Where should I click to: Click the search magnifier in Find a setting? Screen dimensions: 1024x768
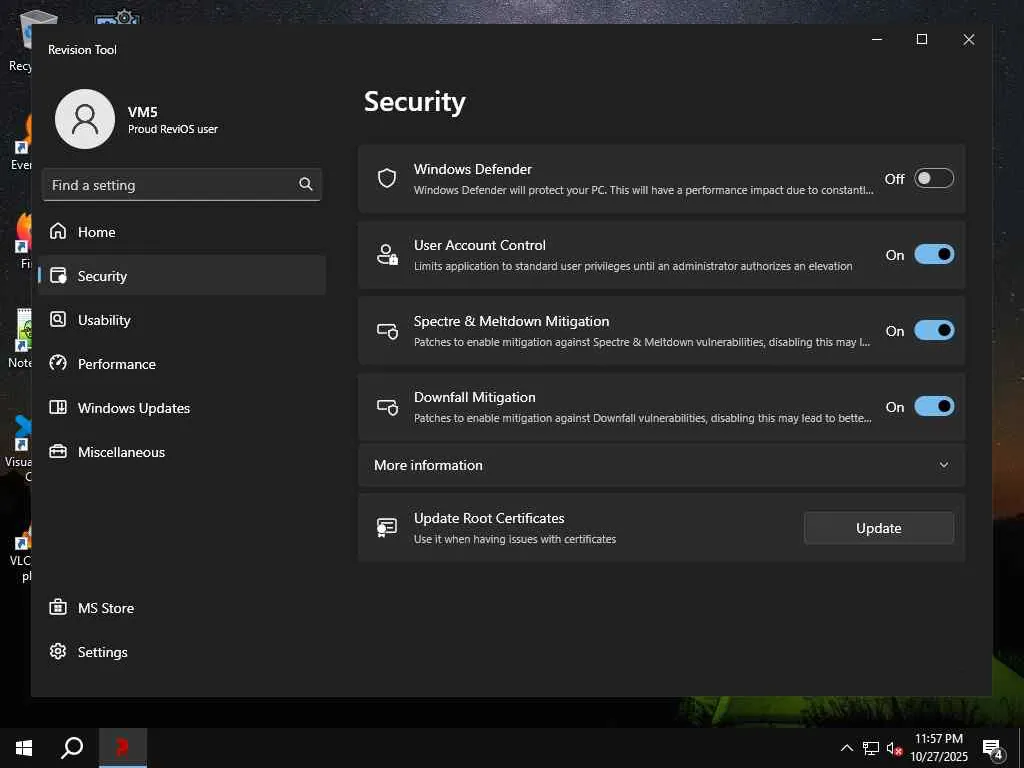[306, 184]
